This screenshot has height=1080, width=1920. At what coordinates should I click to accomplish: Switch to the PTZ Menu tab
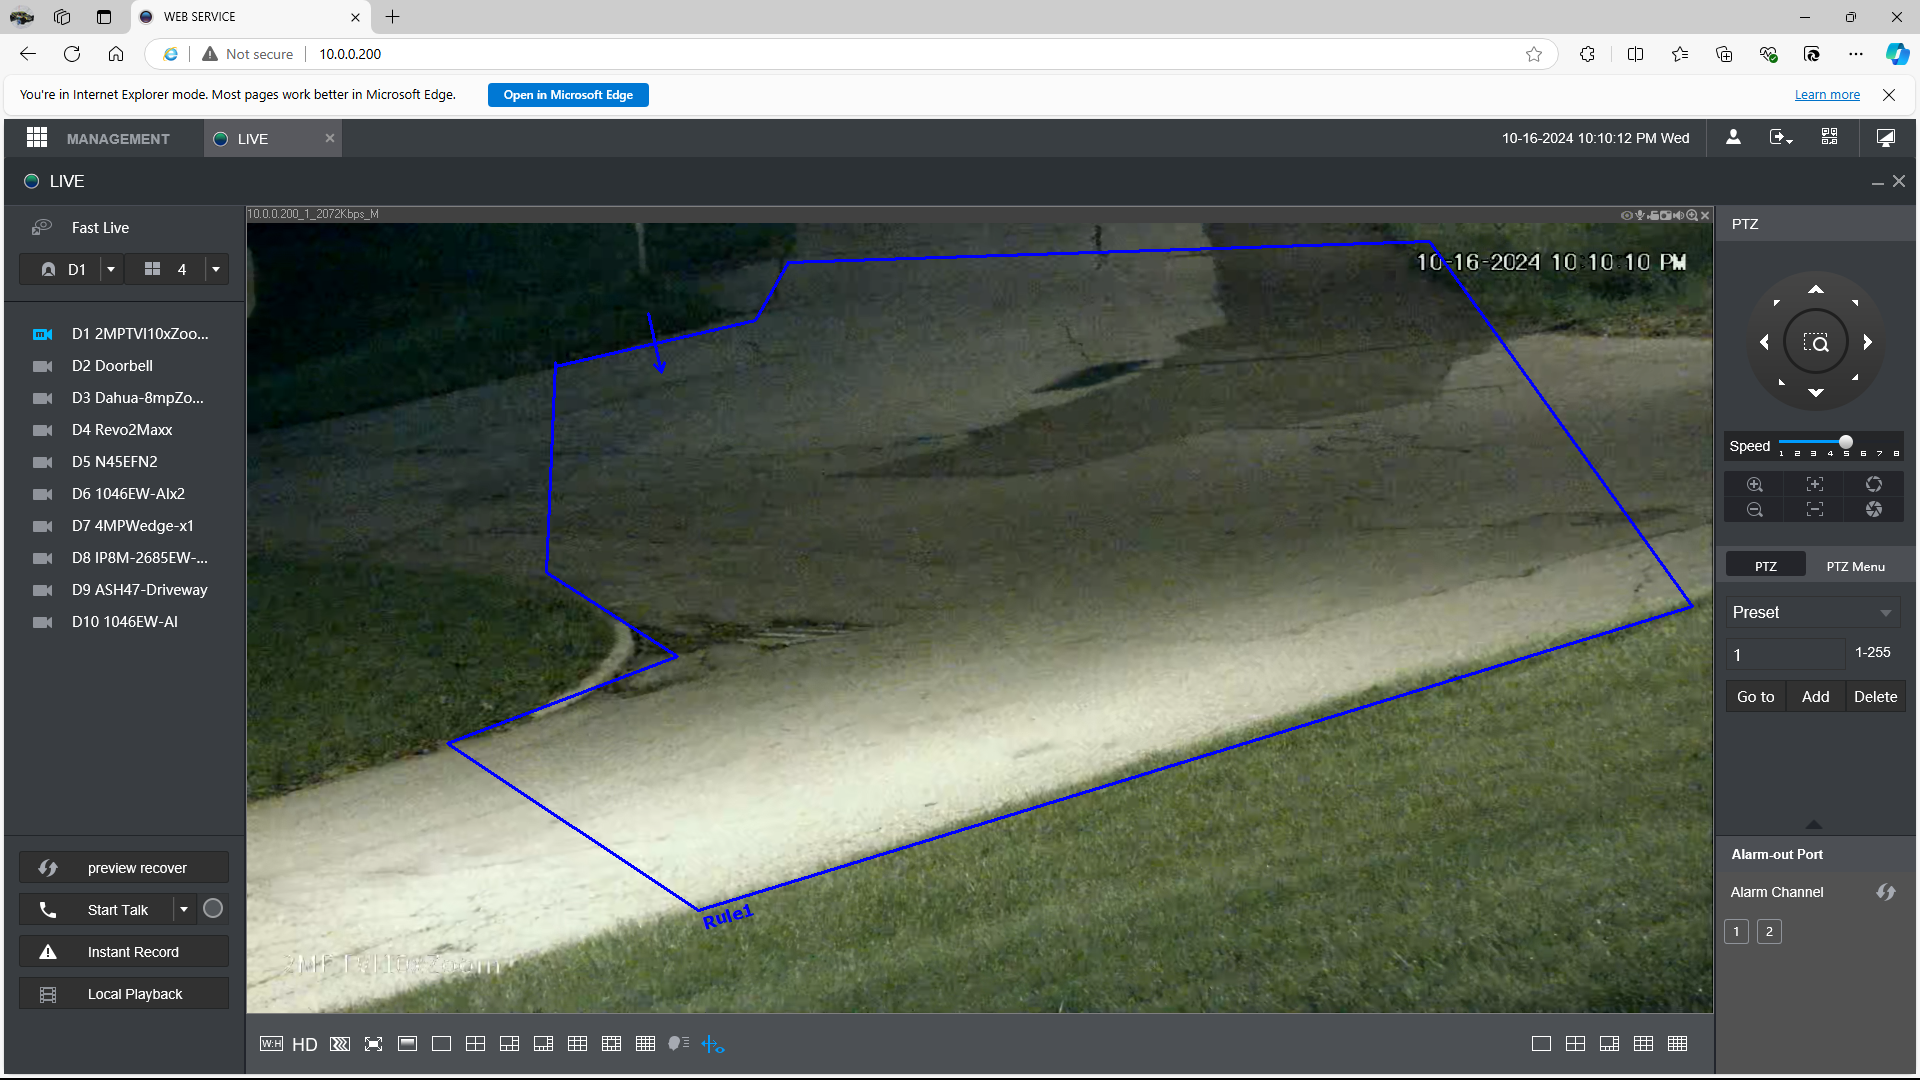[x=1855, y=566]
